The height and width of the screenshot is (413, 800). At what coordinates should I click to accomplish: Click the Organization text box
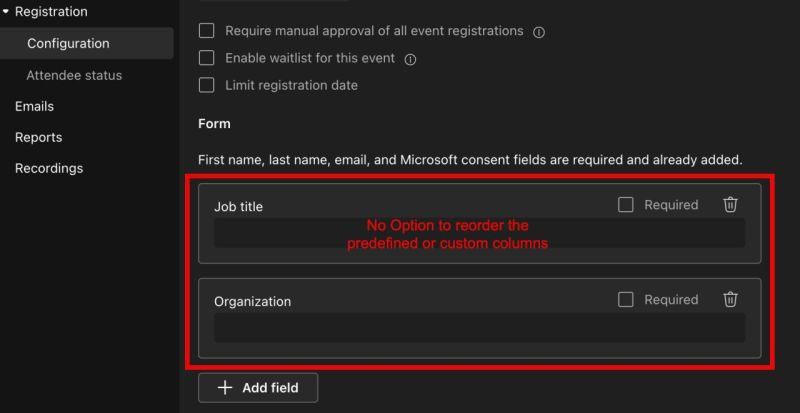pyautogui.click(x=479, y=328)
